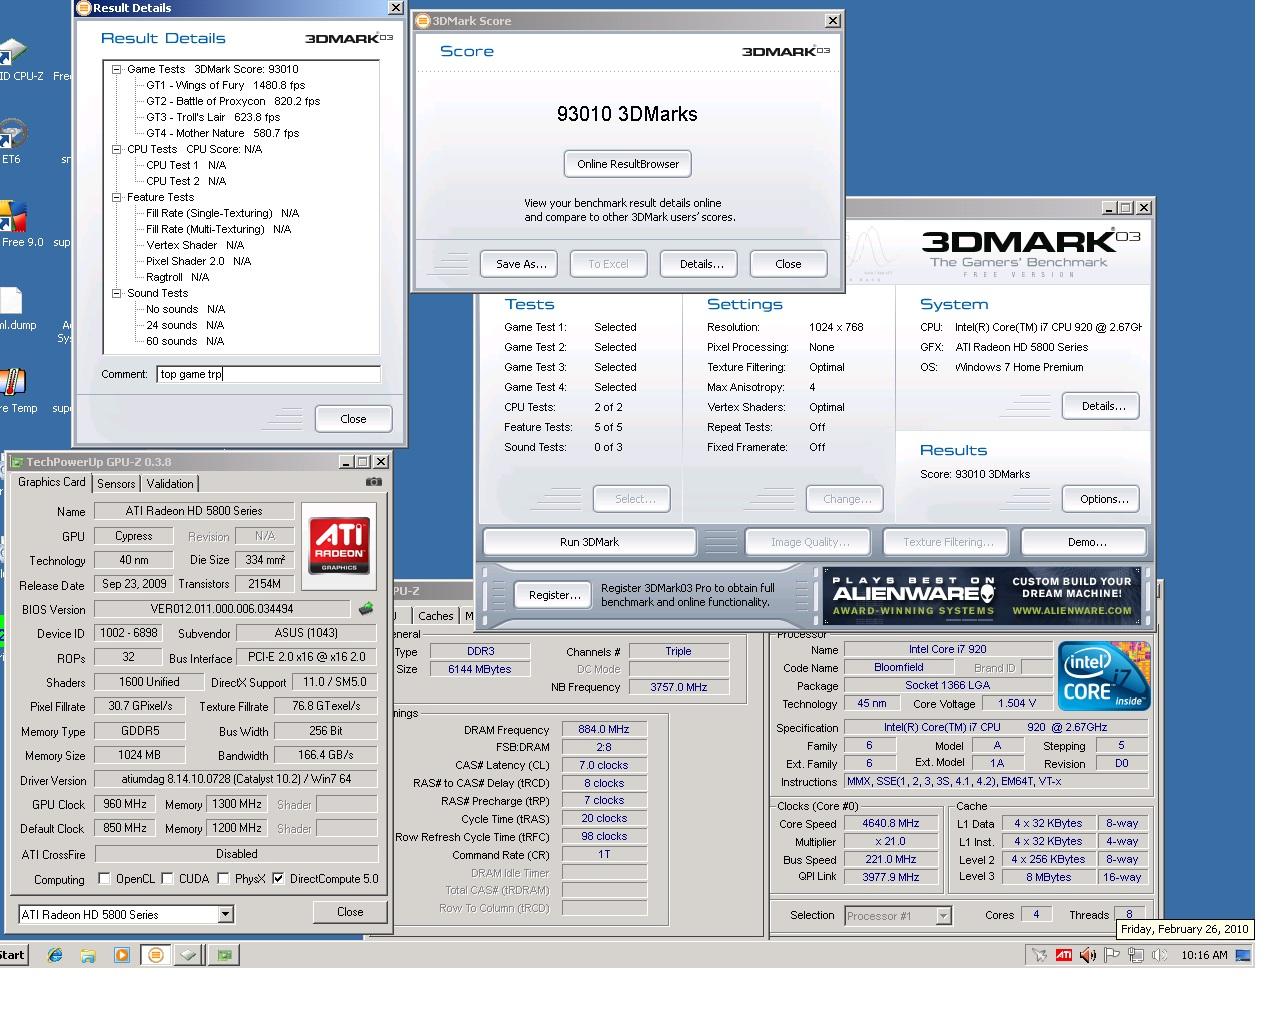Screen dimensions: 1280x1024
Task: Switch to the Caches tab in CPU-Z
Action: (x=435, y=616)
